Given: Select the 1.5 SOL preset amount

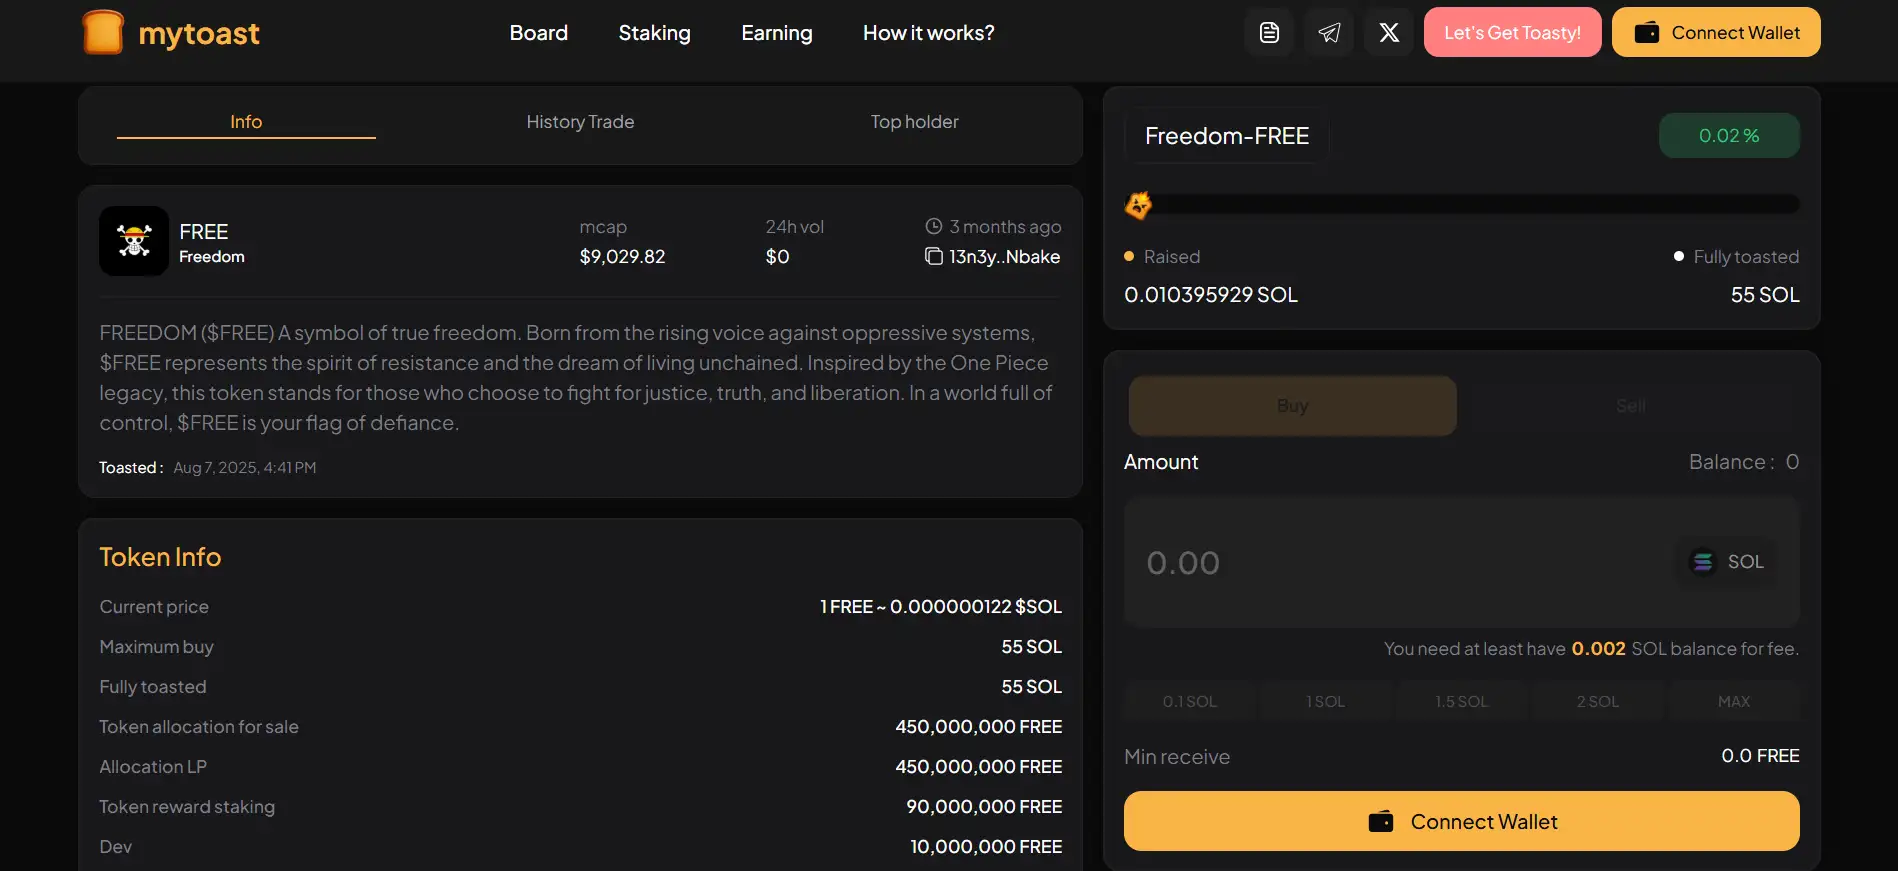Looking at the screenshot, I should (1461, 702).
